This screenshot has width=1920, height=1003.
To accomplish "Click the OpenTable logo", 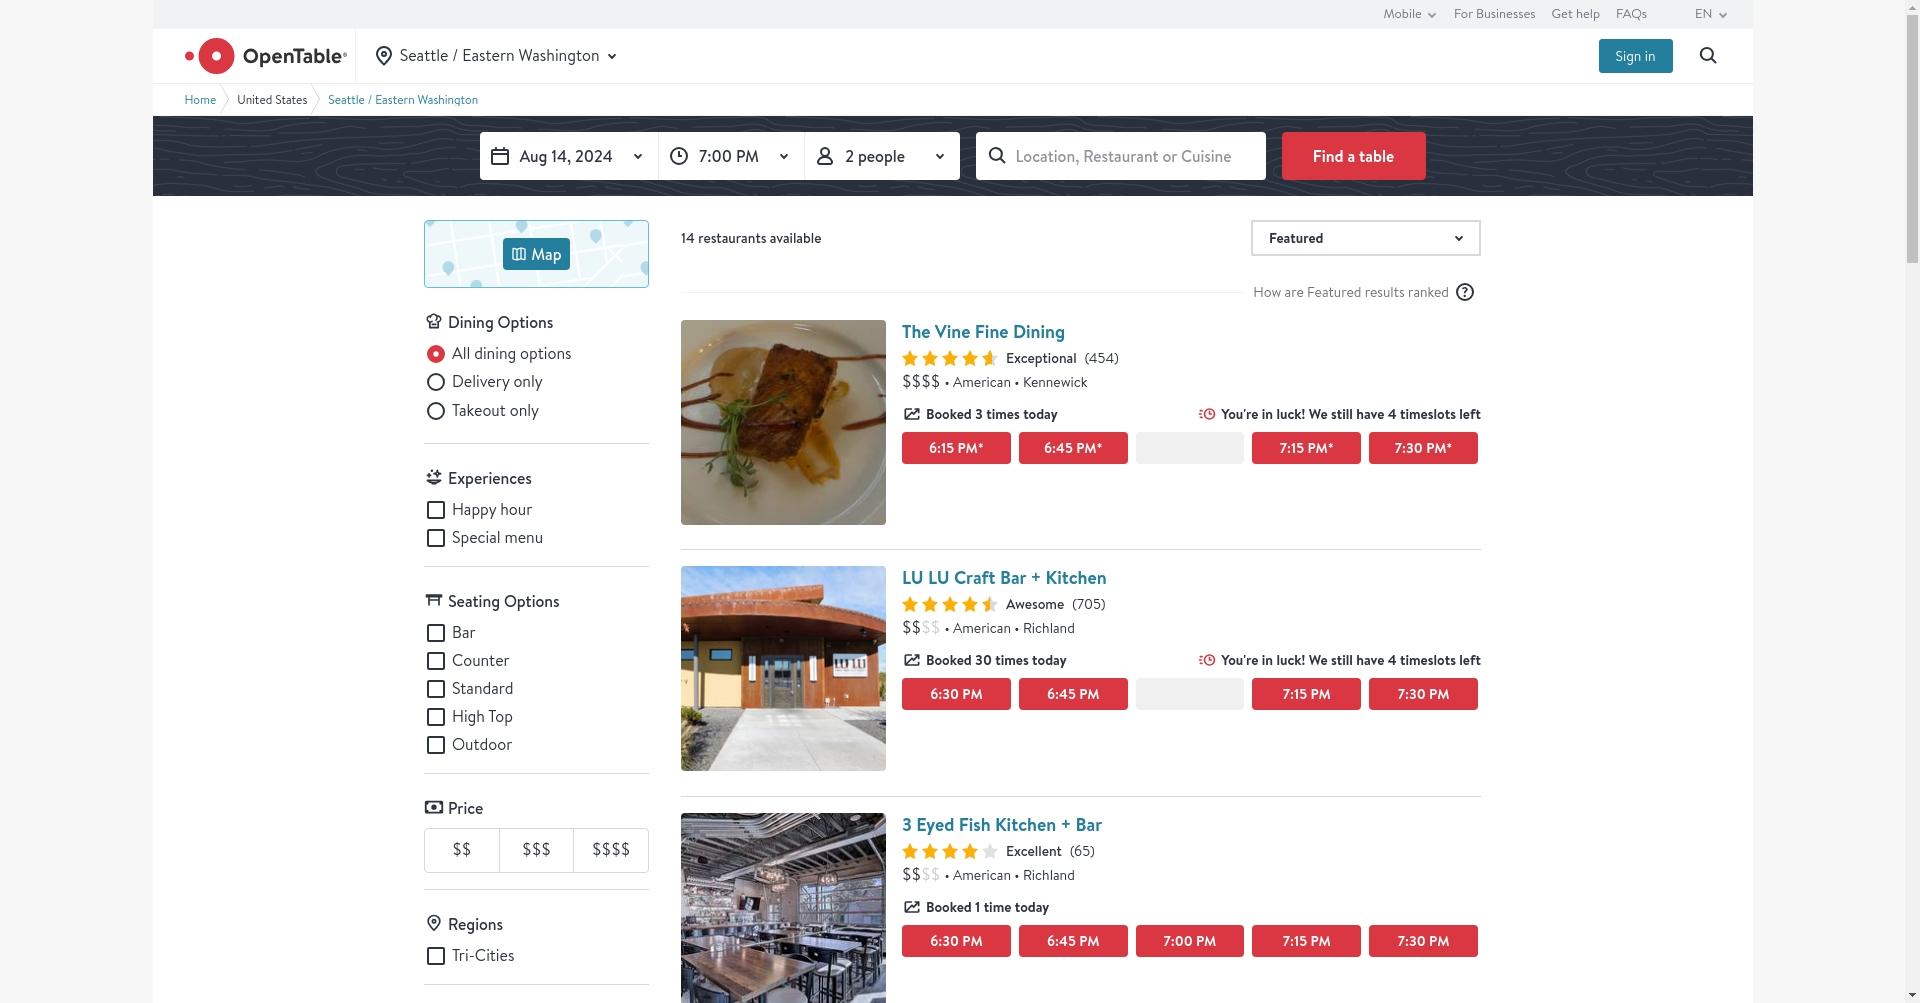I will pyautogui.click(x=266, y=56).
